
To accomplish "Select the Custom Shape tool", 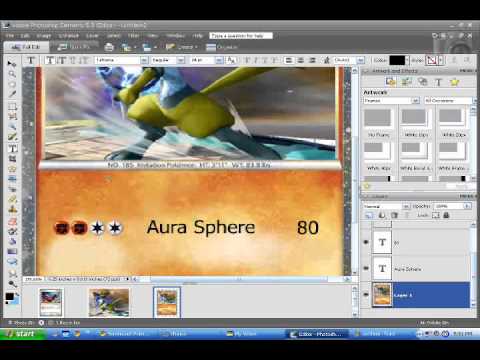I will (x=12, y=262).
